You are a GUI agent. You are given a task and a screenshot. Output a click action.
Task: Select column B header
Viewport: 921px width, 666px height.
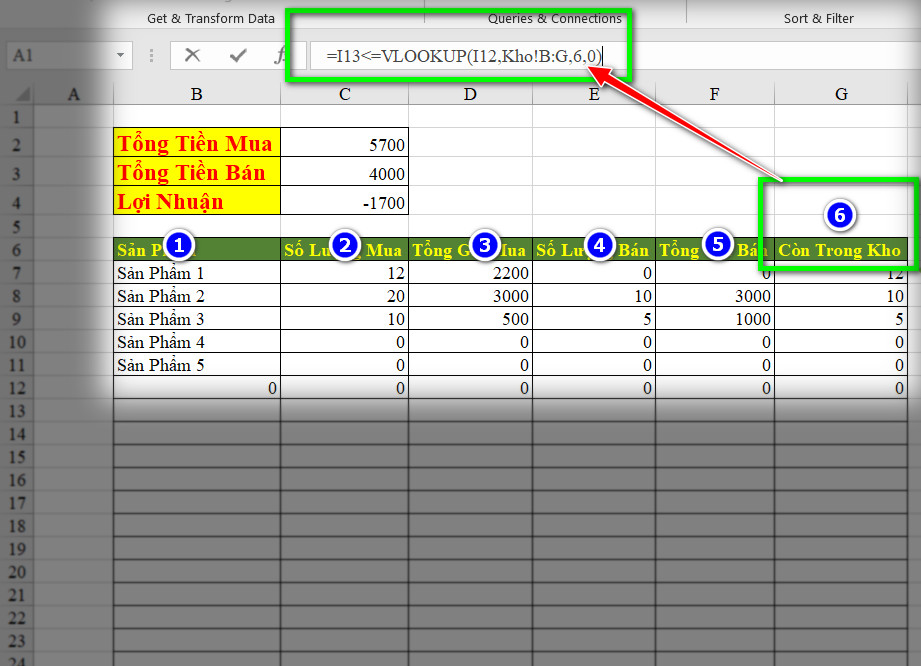point(197,94)
